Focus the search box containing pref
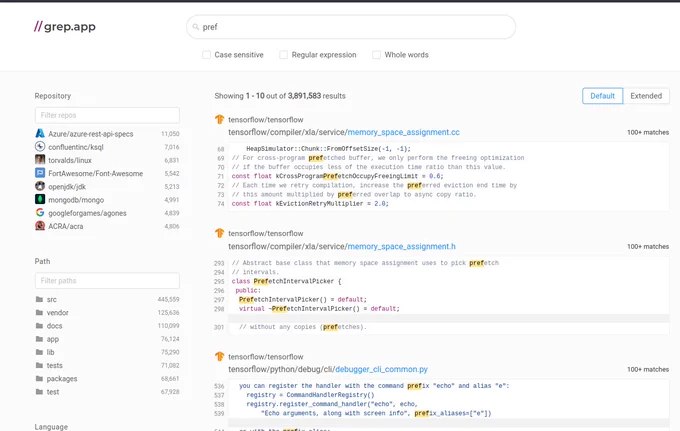 351,27
